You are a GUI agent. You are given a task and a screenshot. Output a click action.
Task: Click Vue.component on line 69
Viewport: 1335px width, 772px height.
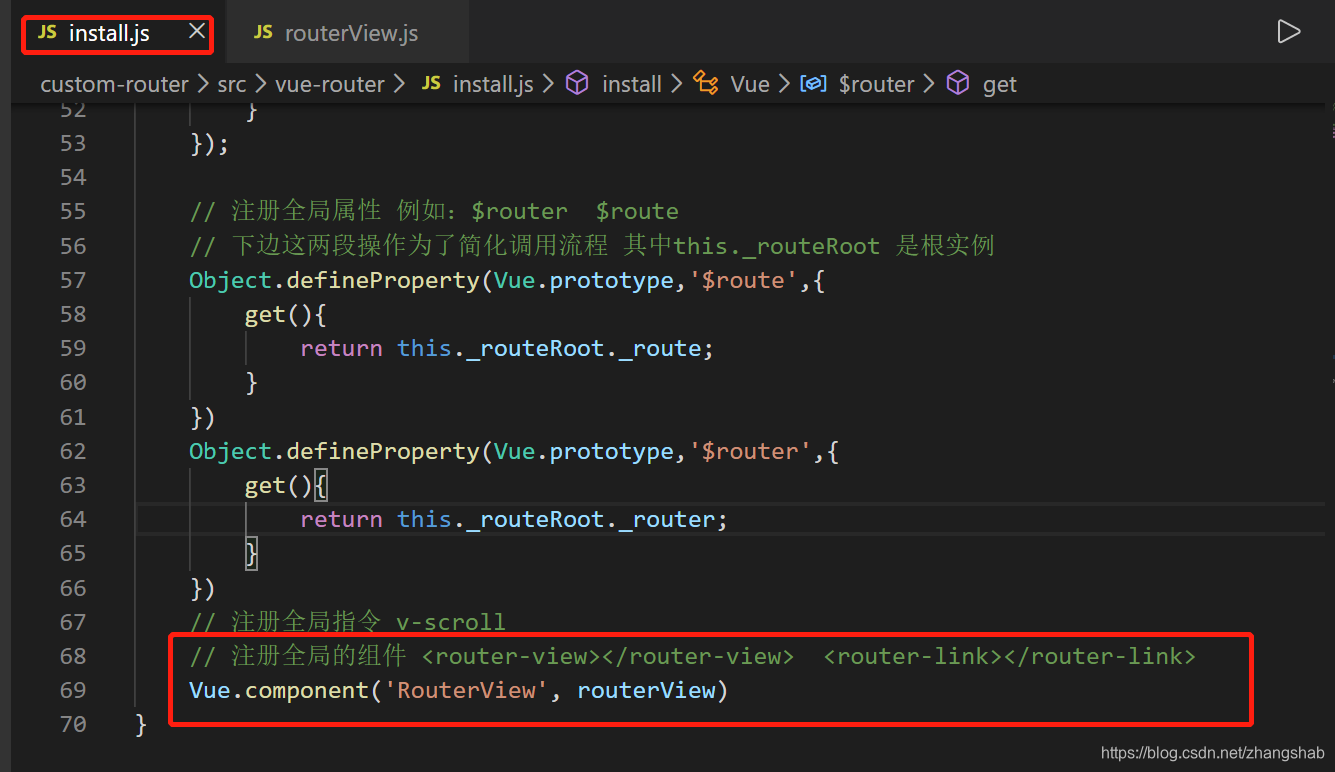point(280,690)
